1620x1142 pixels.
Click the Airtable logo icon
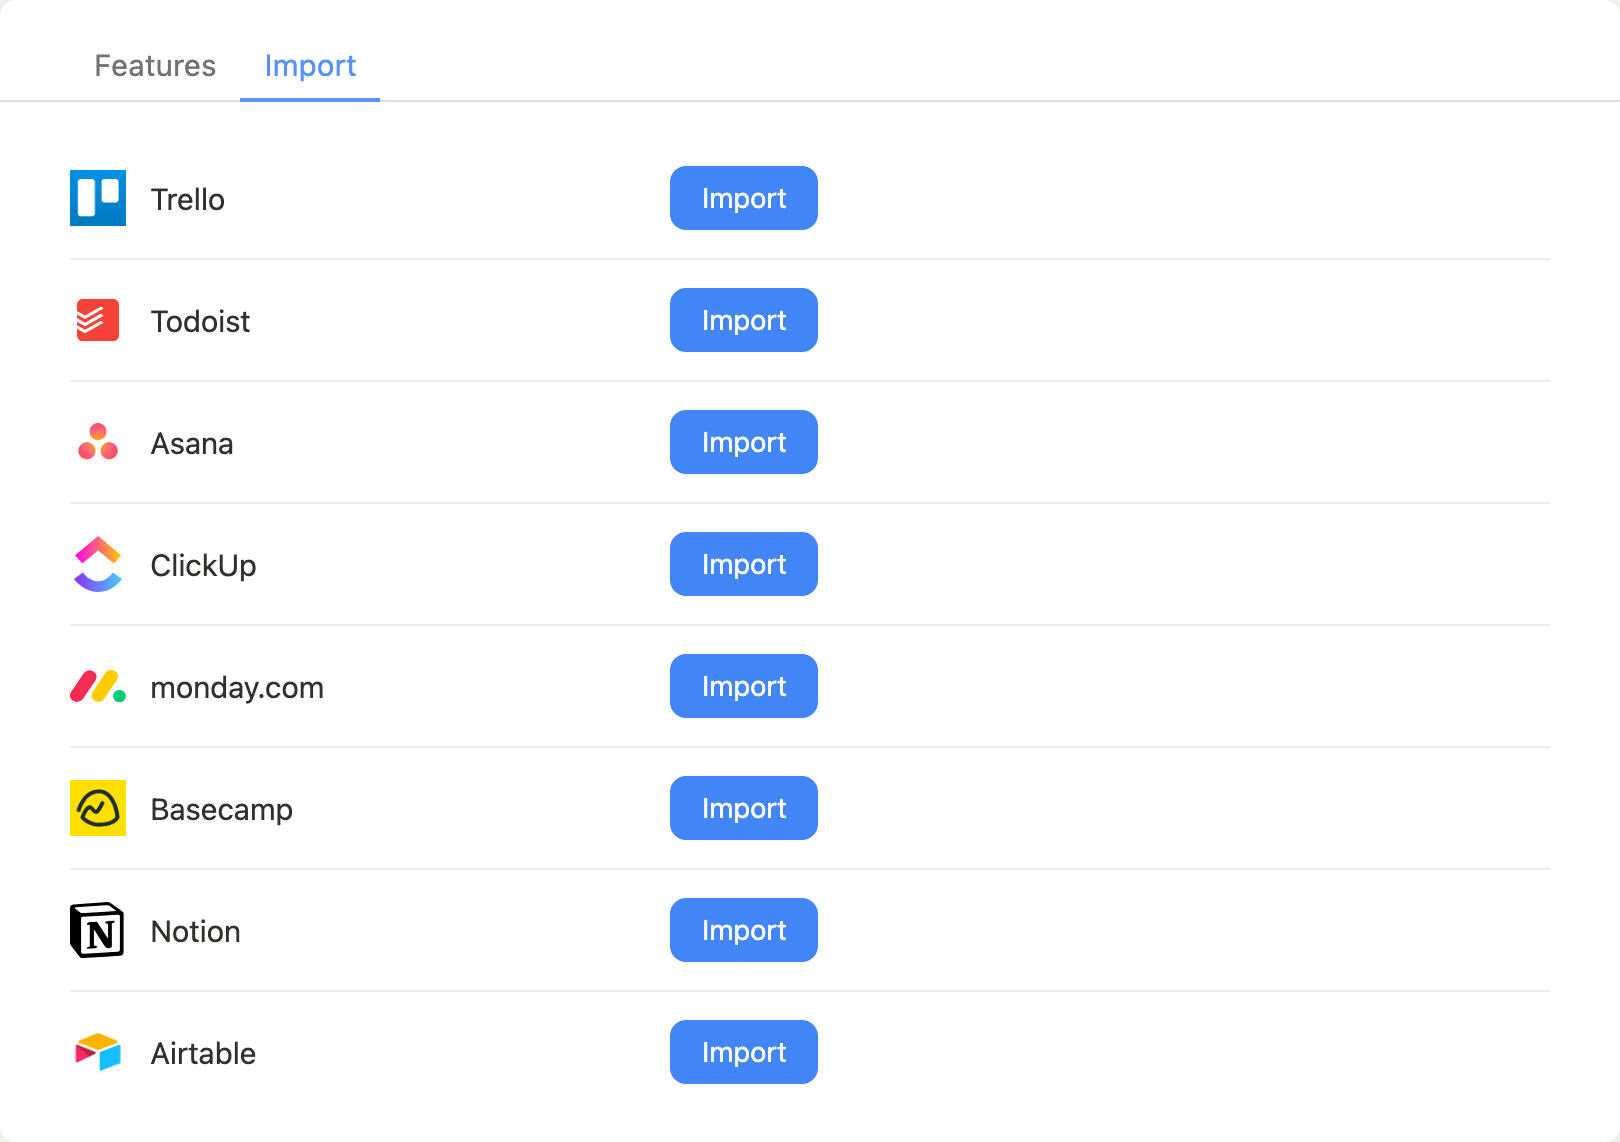(x=98, y=1052)
